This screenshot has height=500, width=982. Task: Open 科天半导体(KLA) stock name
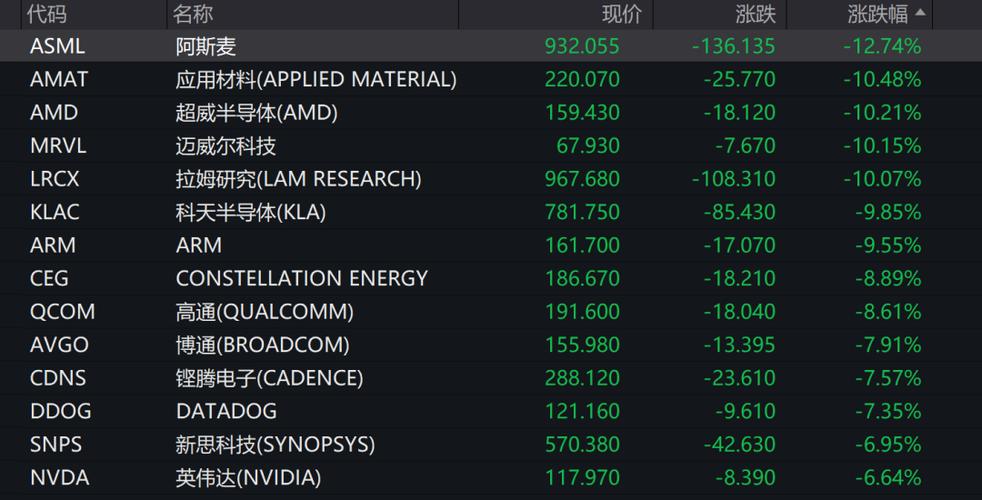[x=251, y=212]
